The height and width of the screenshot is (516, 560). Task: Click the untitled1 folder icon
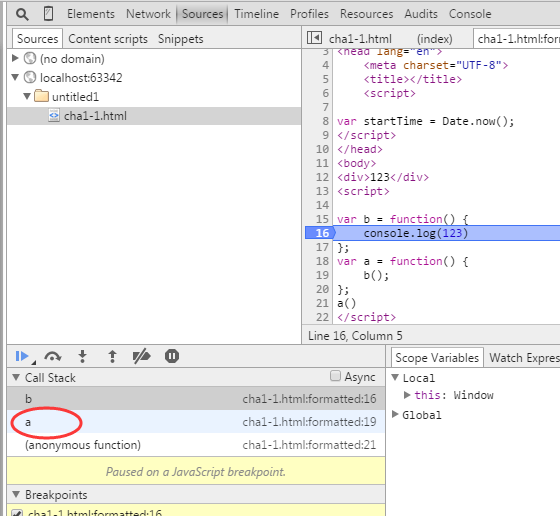coord(41,96)
